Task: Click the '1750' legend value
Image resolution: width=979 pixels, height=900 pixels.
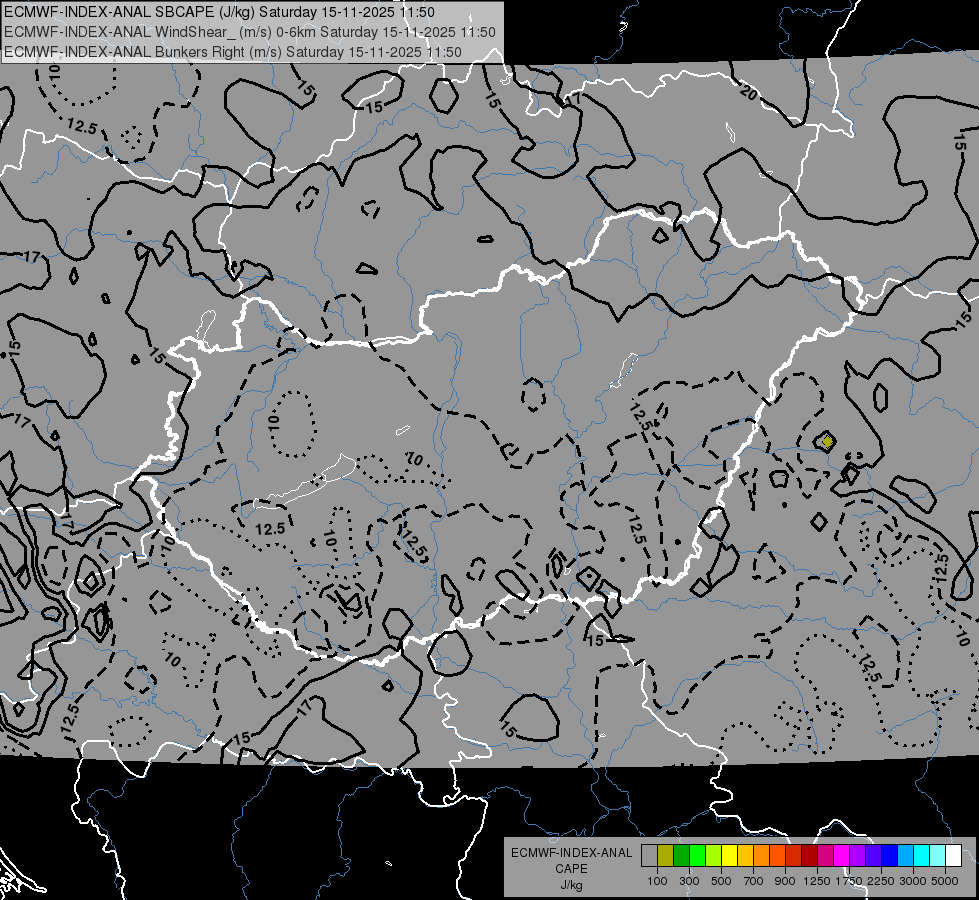Action: [x=849, y=881]
